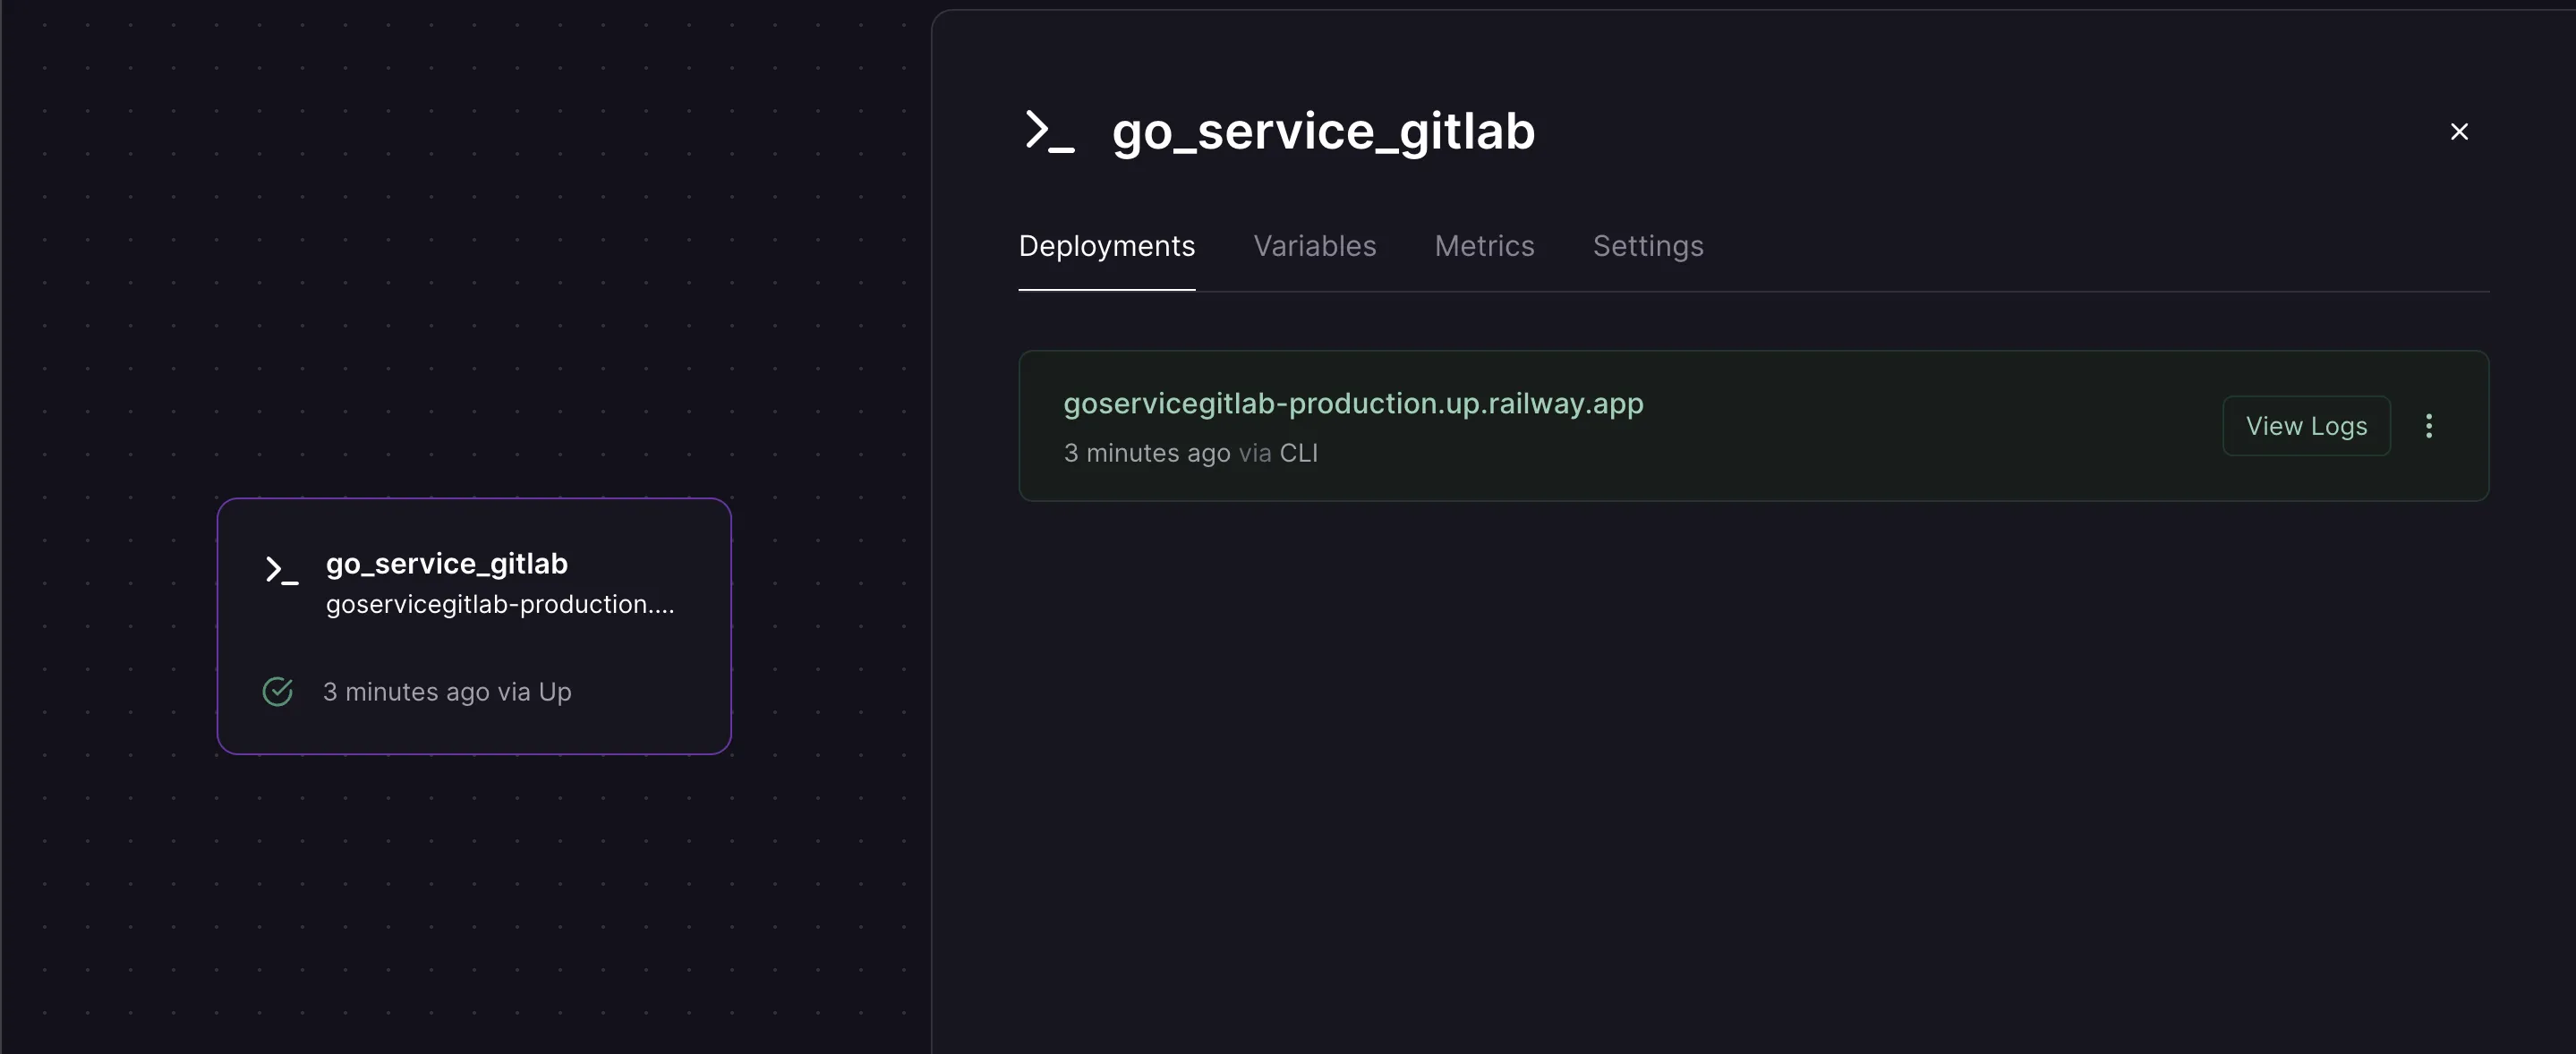Image resolution: width=2576 pixels, height=1054 pixels.
Task: Open the Variables tab
Action: tap(1314, 246)
